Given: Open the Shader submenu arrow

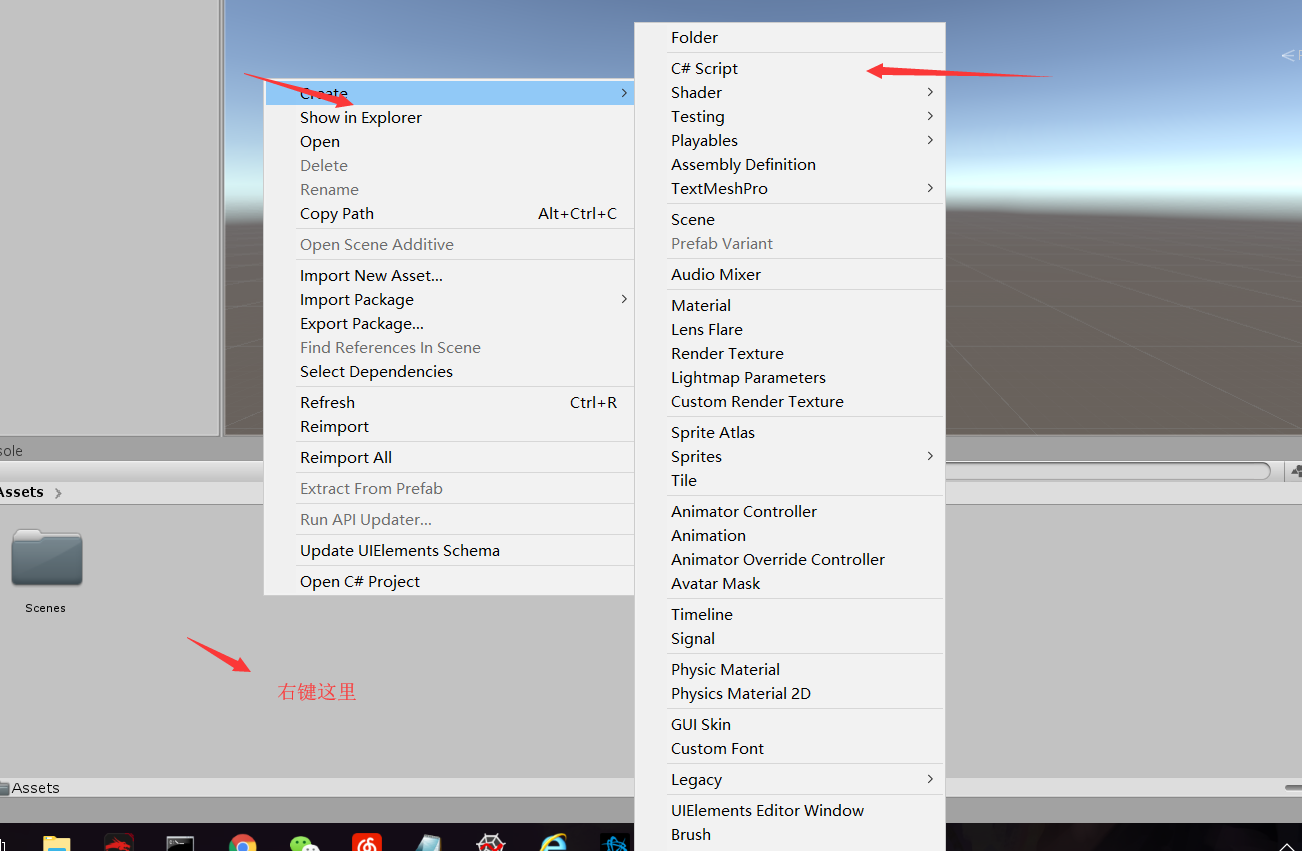Looking at the screenshot, I should (x=929, y=92).
